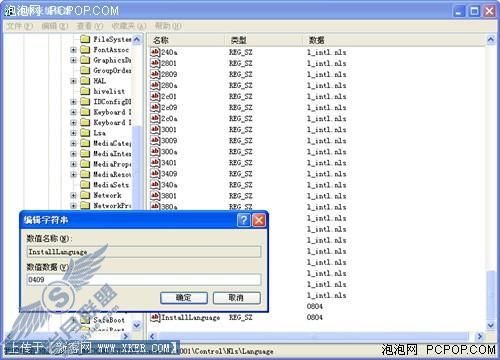This screenshot has height=360, width=500.
Task: Click the 数值名称 field showing InstallLanguage
Action: (144, 252)
